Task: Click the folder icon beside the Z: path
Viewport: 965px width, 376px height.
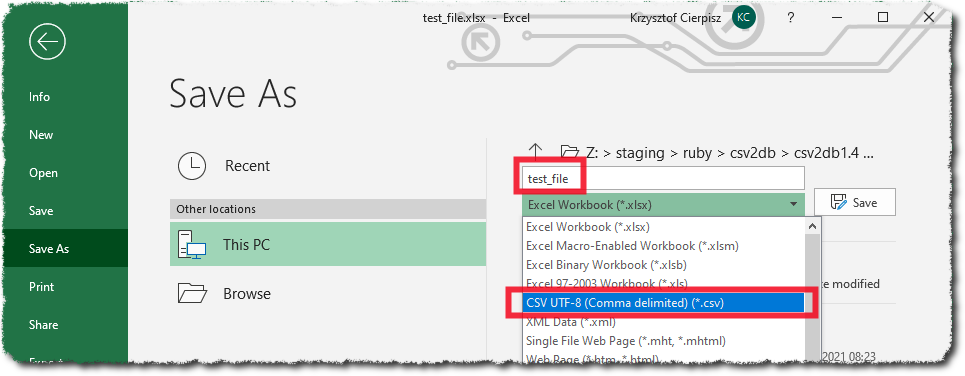Action: (x=570, y=152)
